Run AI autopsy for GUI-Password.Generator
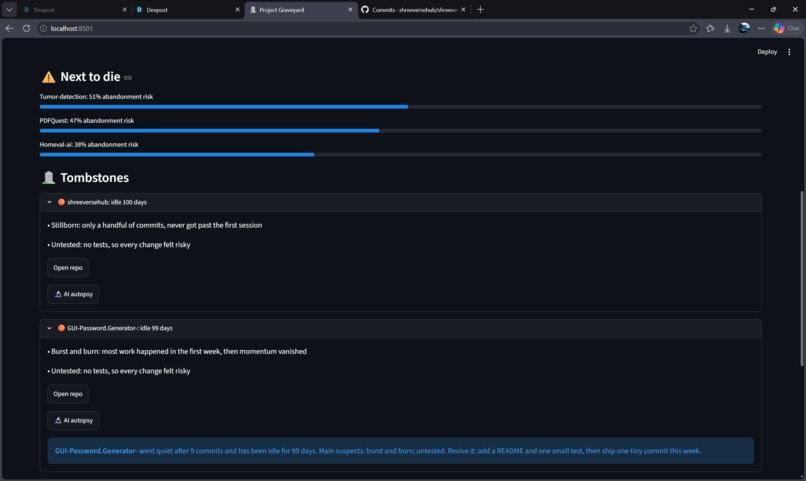 point(73,420)
